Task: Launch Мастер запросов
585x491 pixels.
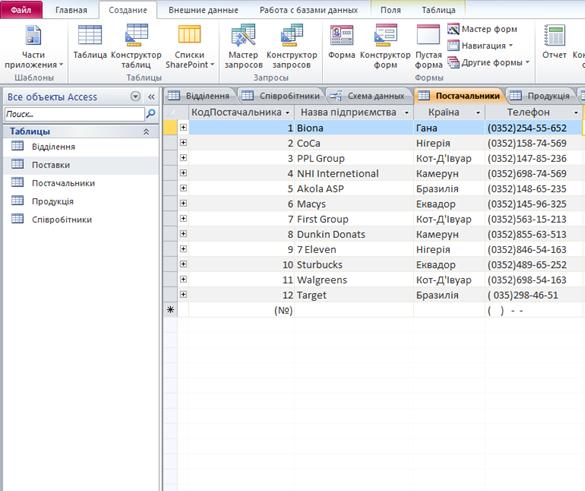Action: point(243,47)
